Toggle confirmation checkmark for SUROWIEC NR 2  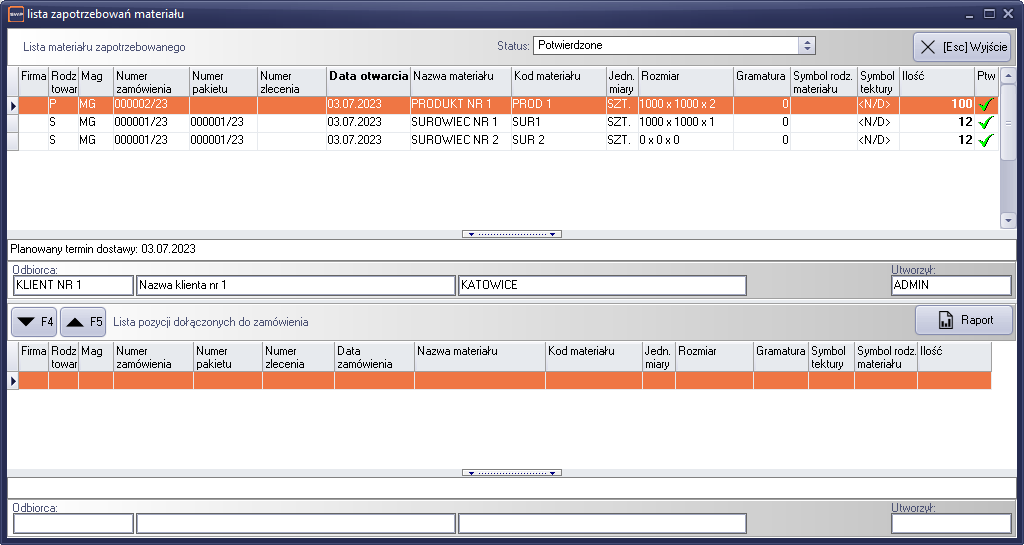986,141
